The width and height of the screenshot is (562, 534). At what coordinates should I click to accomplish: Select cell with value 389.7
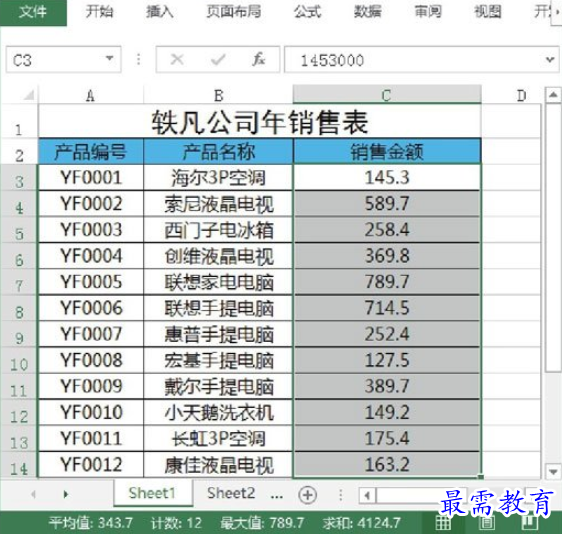387,386
